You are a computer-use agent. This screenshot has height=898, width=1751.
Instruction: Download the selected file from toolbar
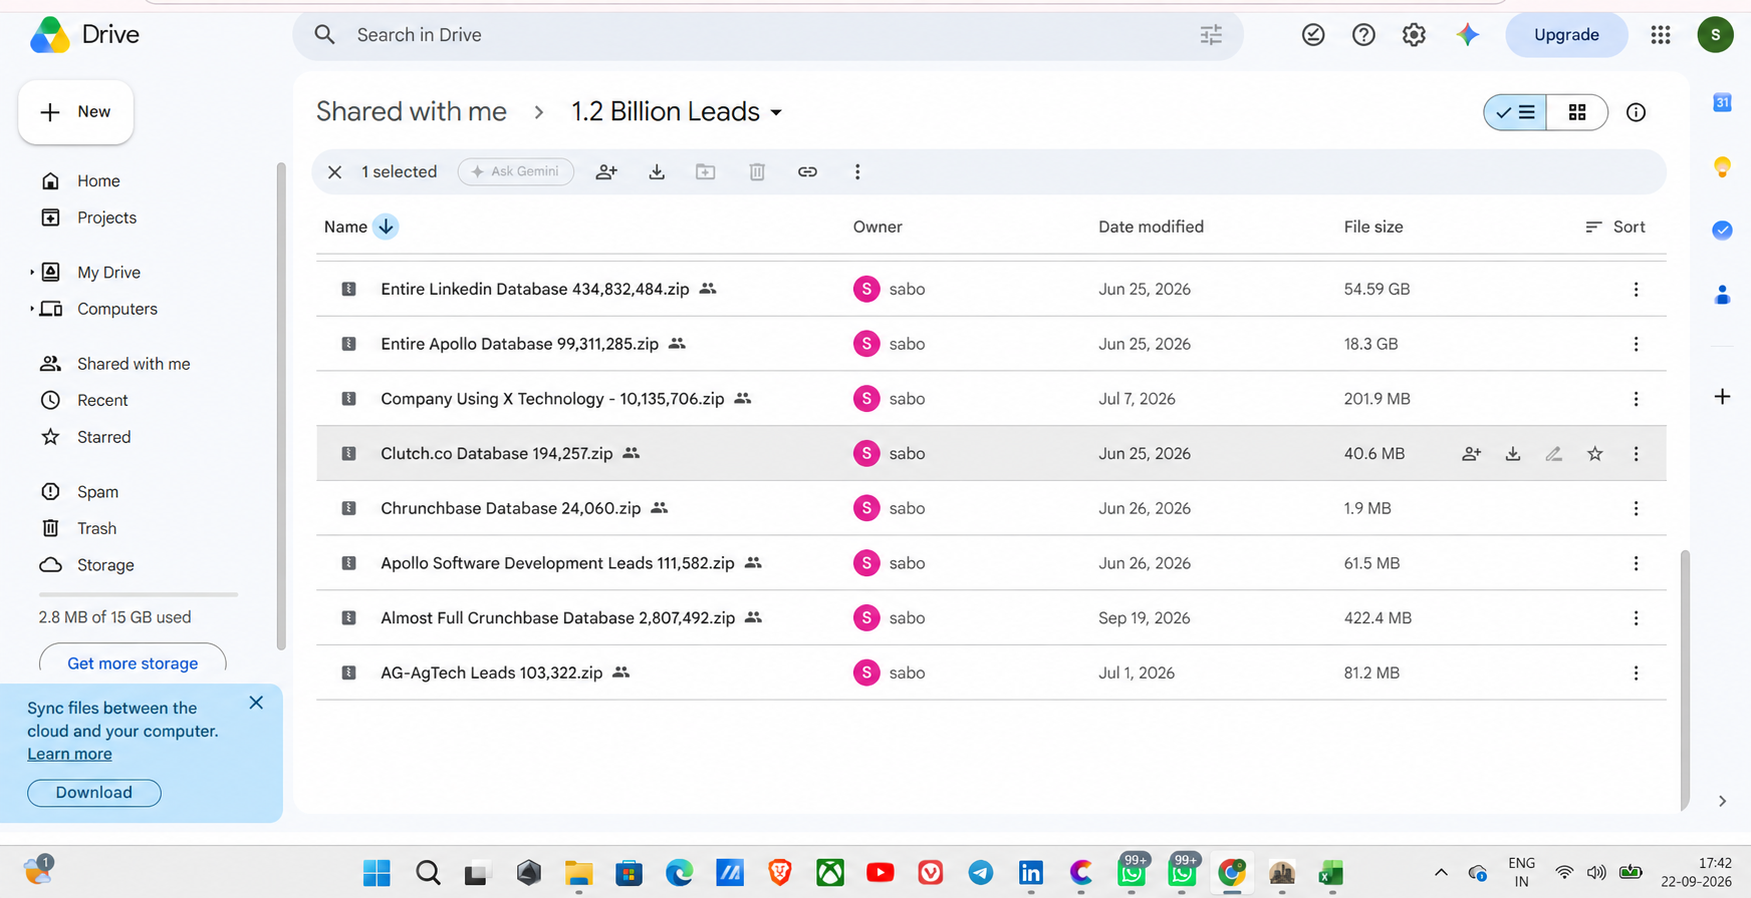pyautogui.click(x=656, y=172)
